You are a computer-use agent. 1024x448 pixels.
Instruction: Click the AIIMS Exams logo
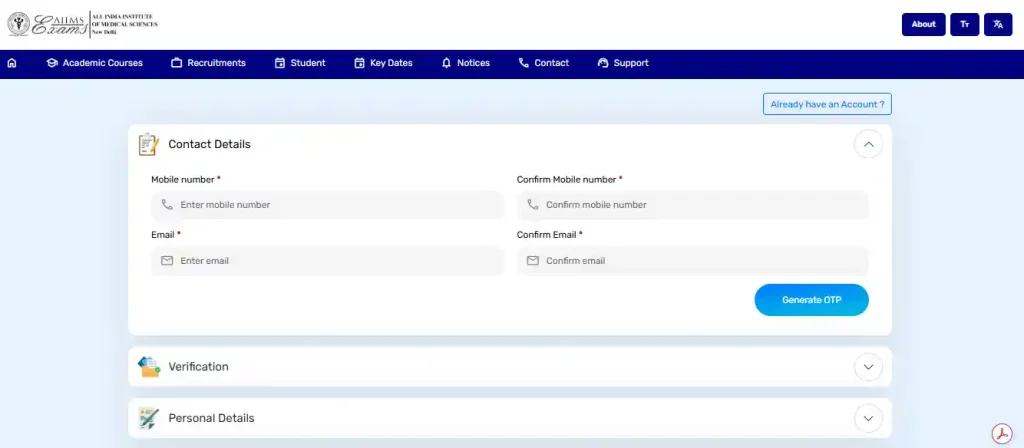tap(82, 24)
